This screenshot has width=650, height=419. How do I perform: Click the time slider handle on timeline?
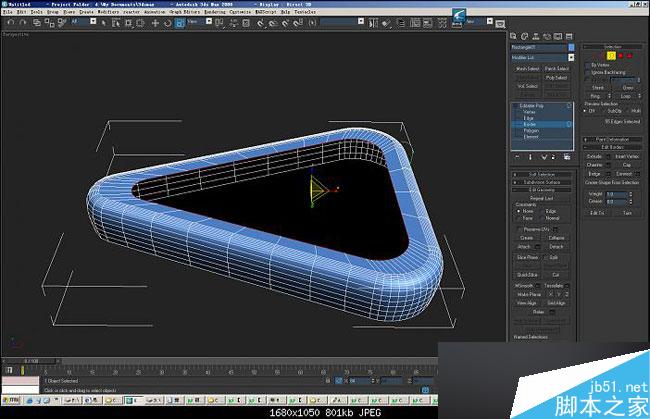point(29,361)
